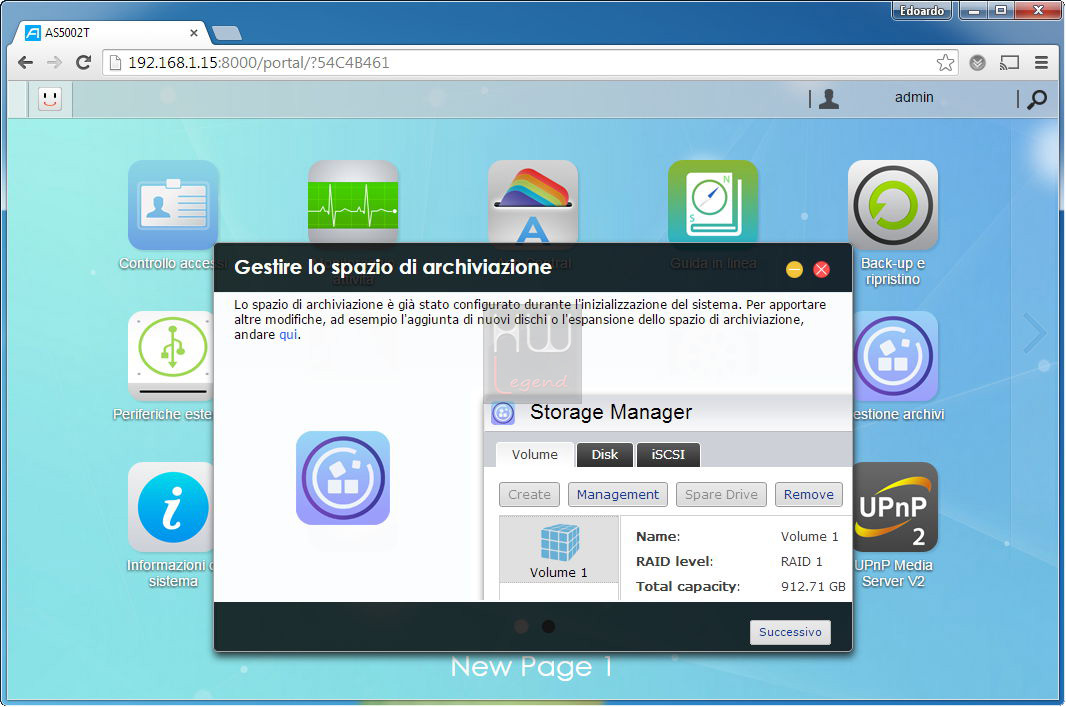Viewport: 1066px width, 707px height.
Task: Open the Periferiche esterne USB icon
Action: click(171, 356)
